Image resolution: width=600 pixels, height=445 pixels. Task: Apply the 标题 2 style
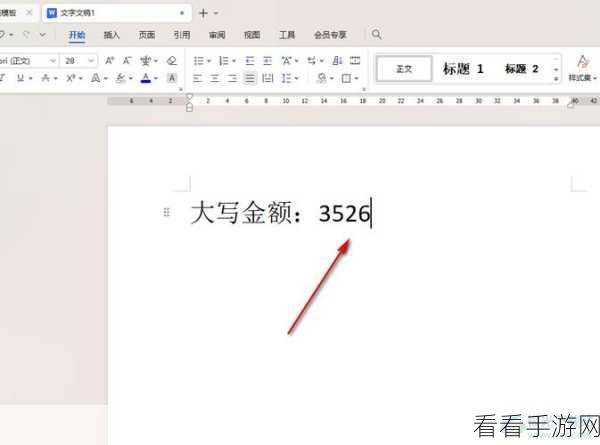[522, 69]
